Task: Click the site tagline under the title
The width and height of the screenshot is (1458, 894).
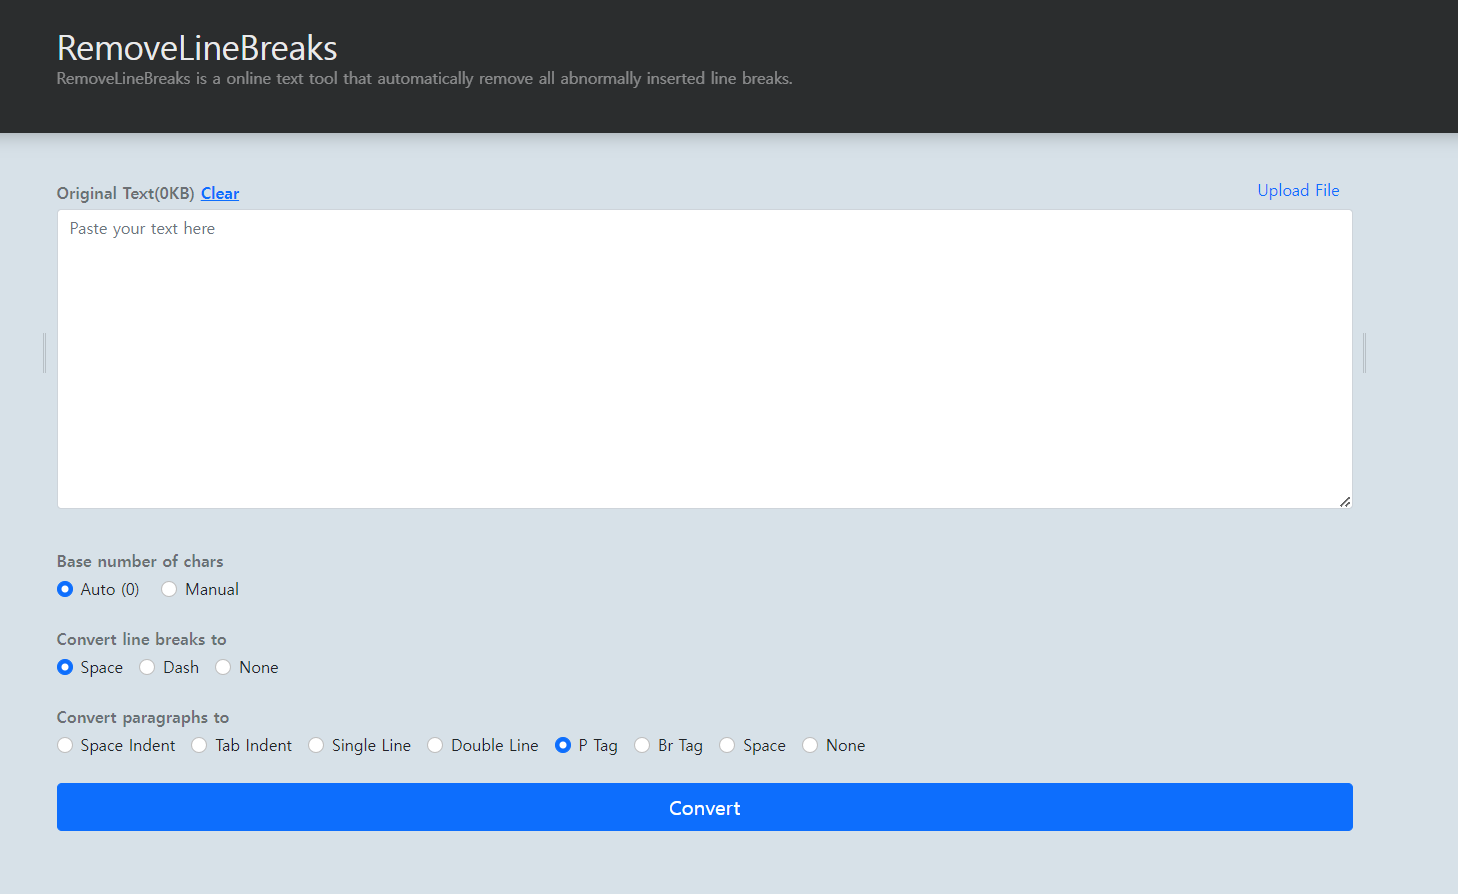Action: (x=425, y=78)
